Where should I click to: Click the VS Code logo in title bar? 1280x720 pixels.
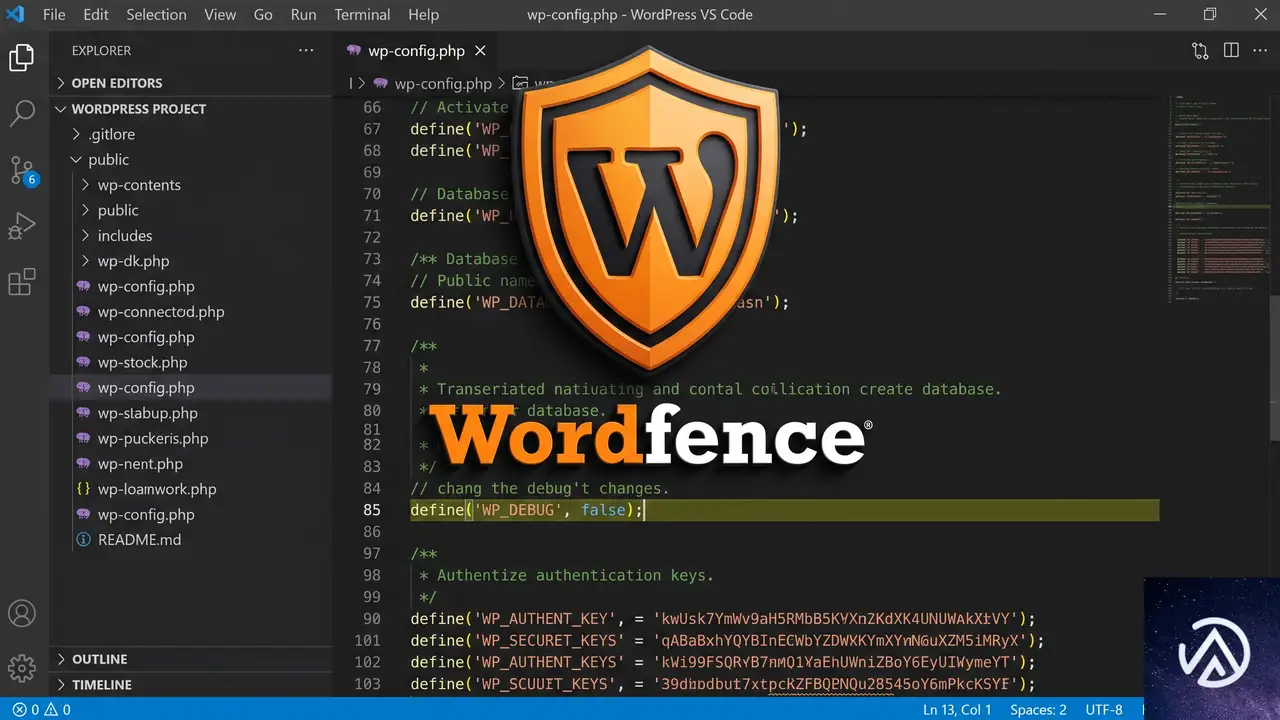pyautogui.click(x=15, y=15)
